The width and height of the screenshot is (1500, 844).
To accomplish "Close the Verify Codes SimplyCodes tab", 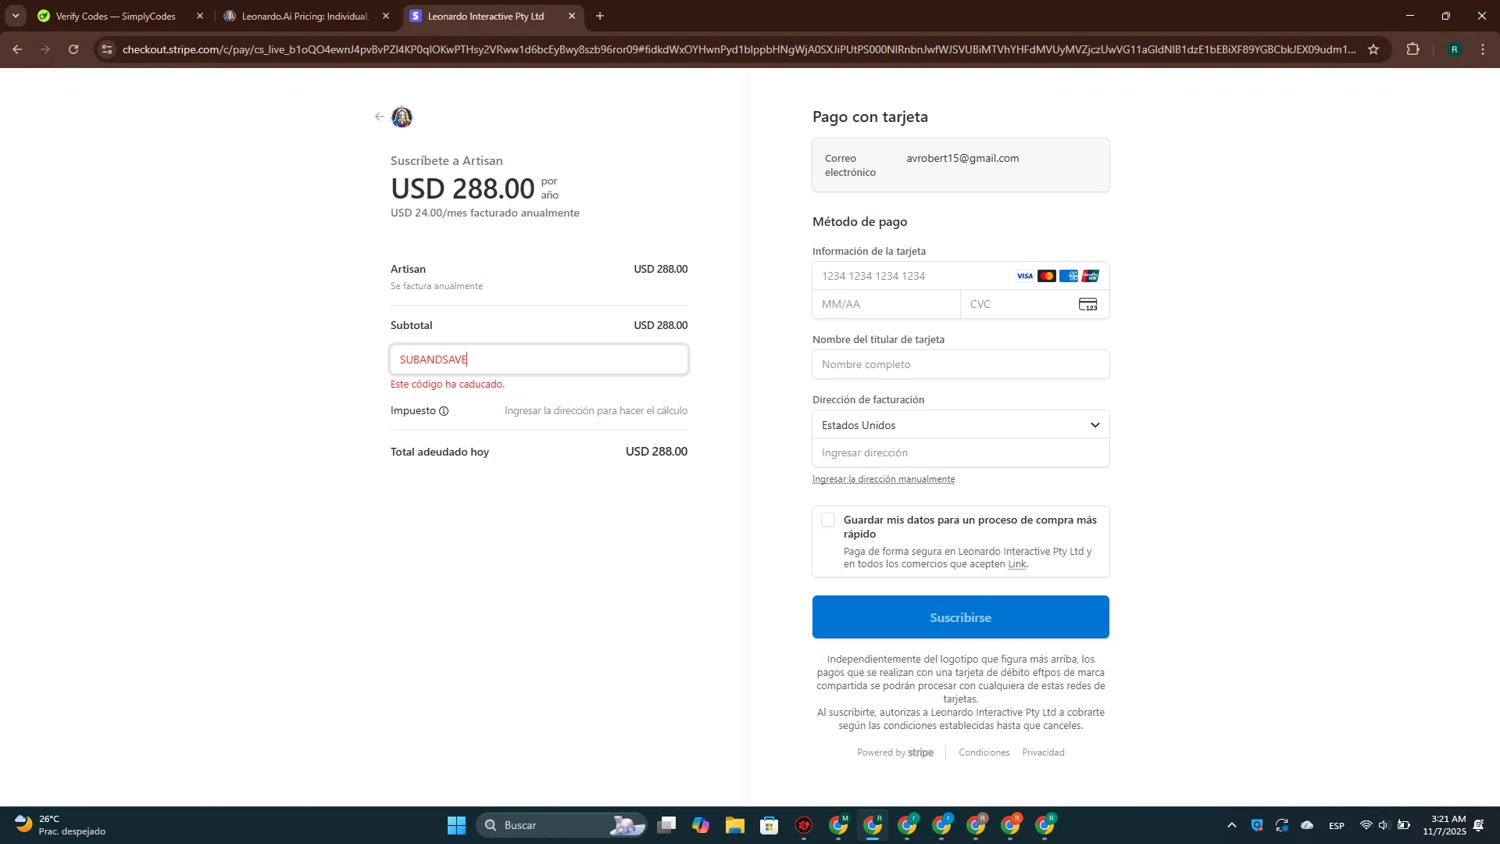I will [200, 16].
